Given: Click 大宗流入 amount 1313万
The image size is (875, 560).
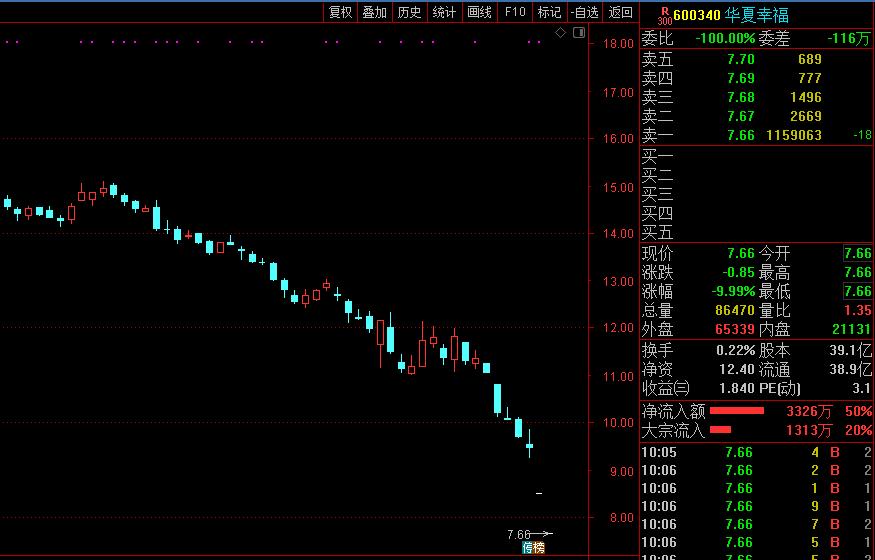Looking at the screenshot, I should click(x=809, y=431).
